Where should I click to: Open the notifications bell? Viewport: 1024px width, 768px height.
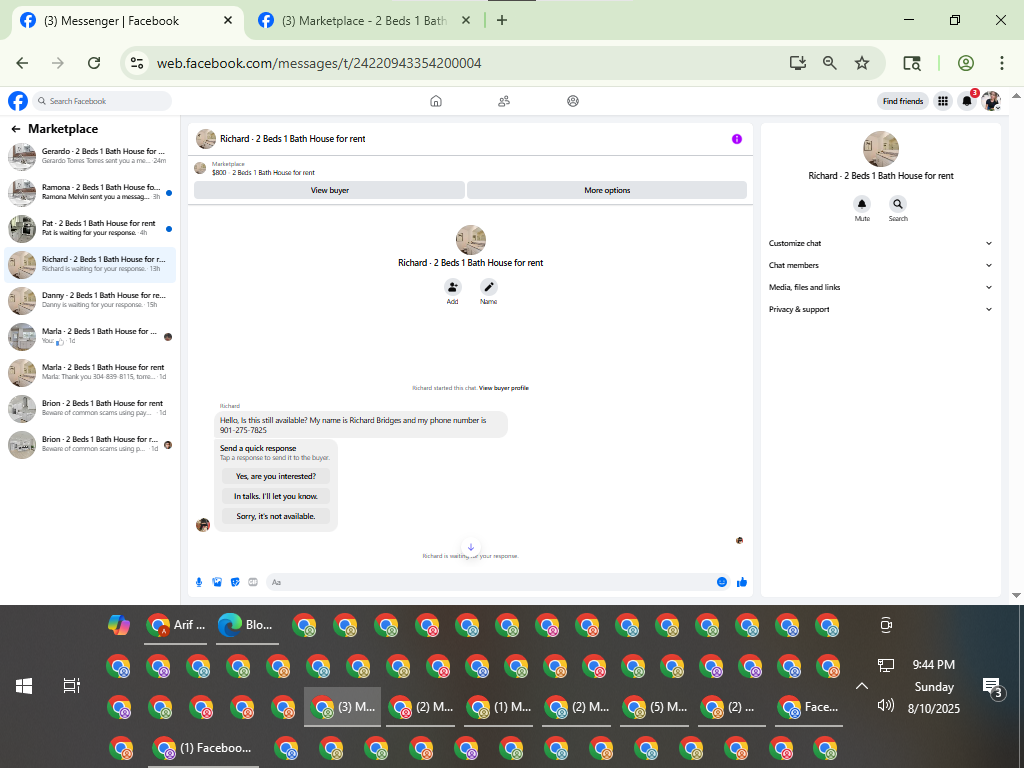967,101
